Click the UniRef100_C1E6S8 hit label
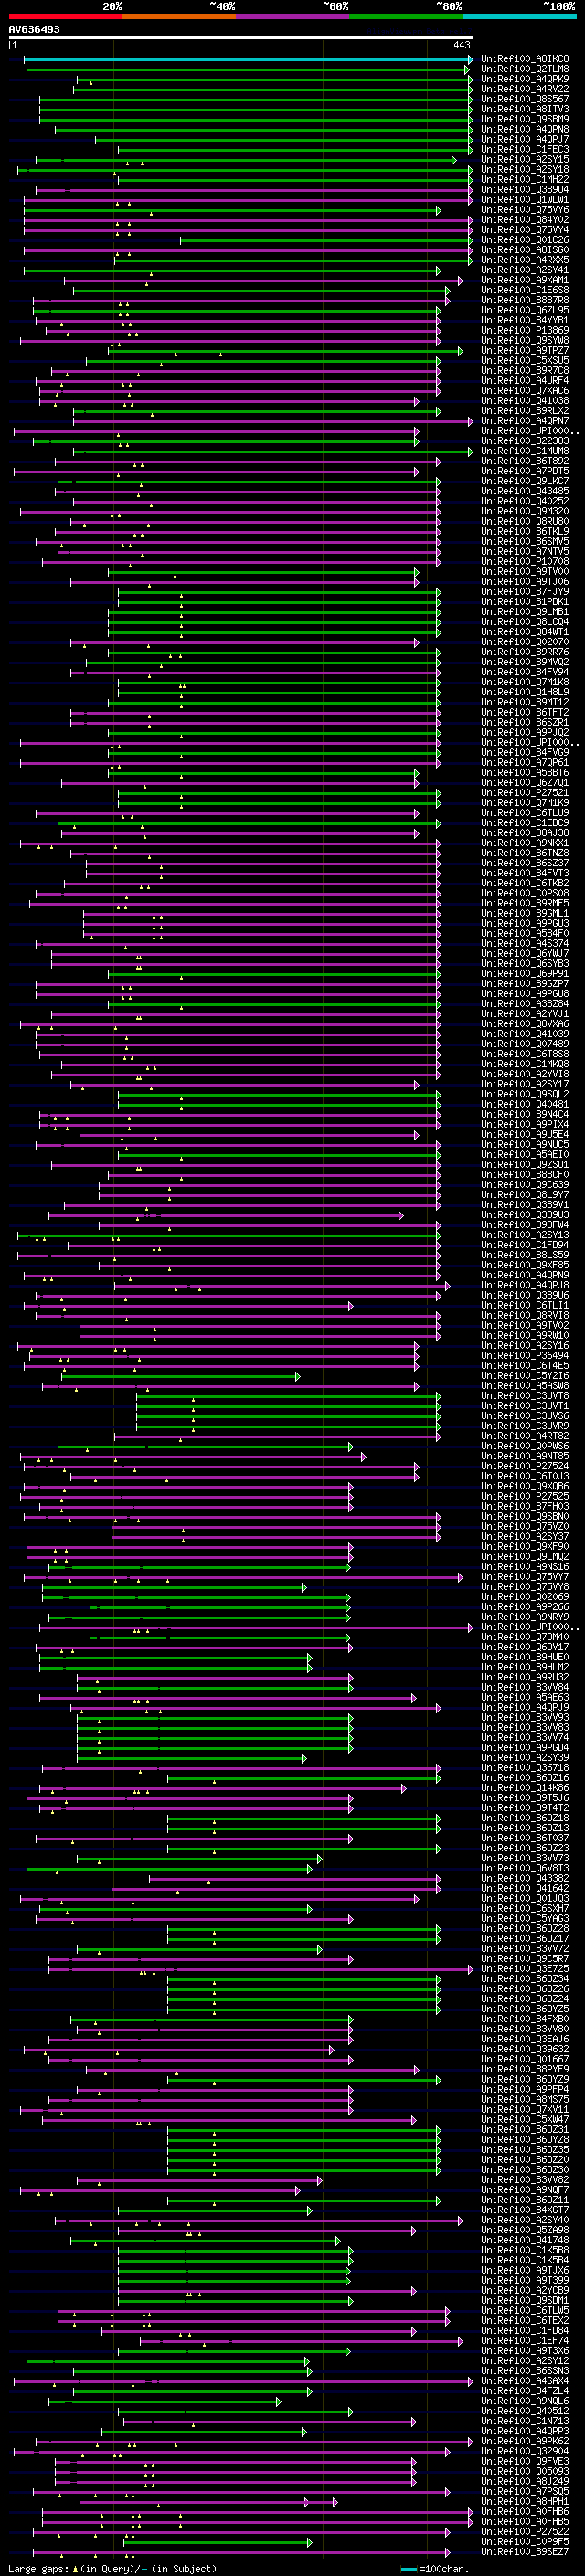The image size is (585, 2576). click(525, 290)
